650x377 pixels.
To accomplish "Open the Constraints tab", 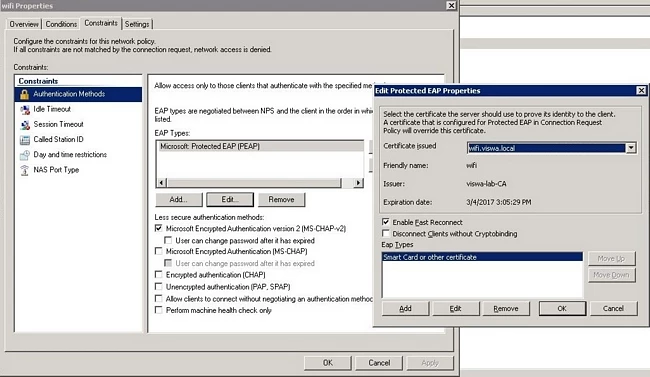I will point(101,23).
